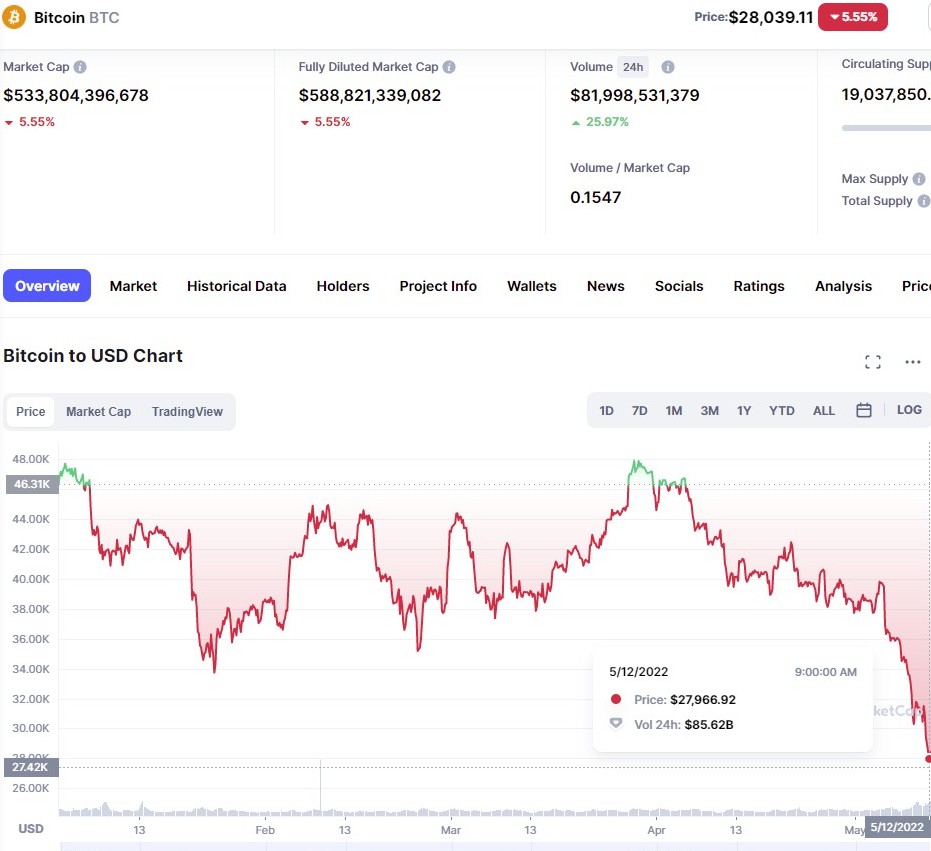Click the Bitcoin logo icon
931x851 pixels.
tap(14, 17)
